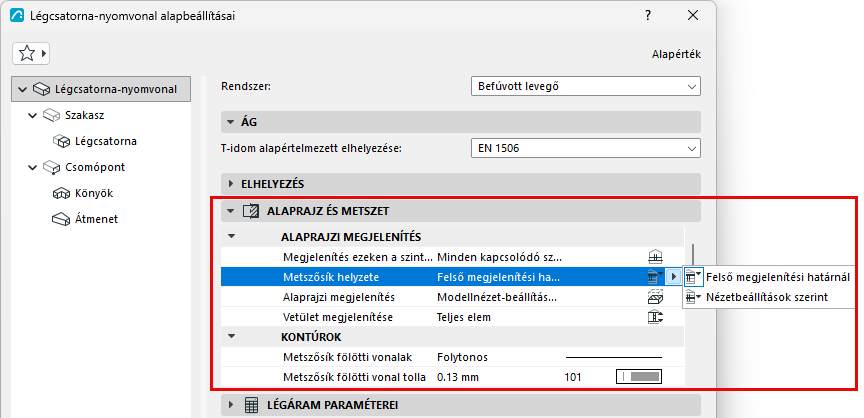
Task: Click the Metszősík fölötti vonal tolla label
Action: coord(354,377)
